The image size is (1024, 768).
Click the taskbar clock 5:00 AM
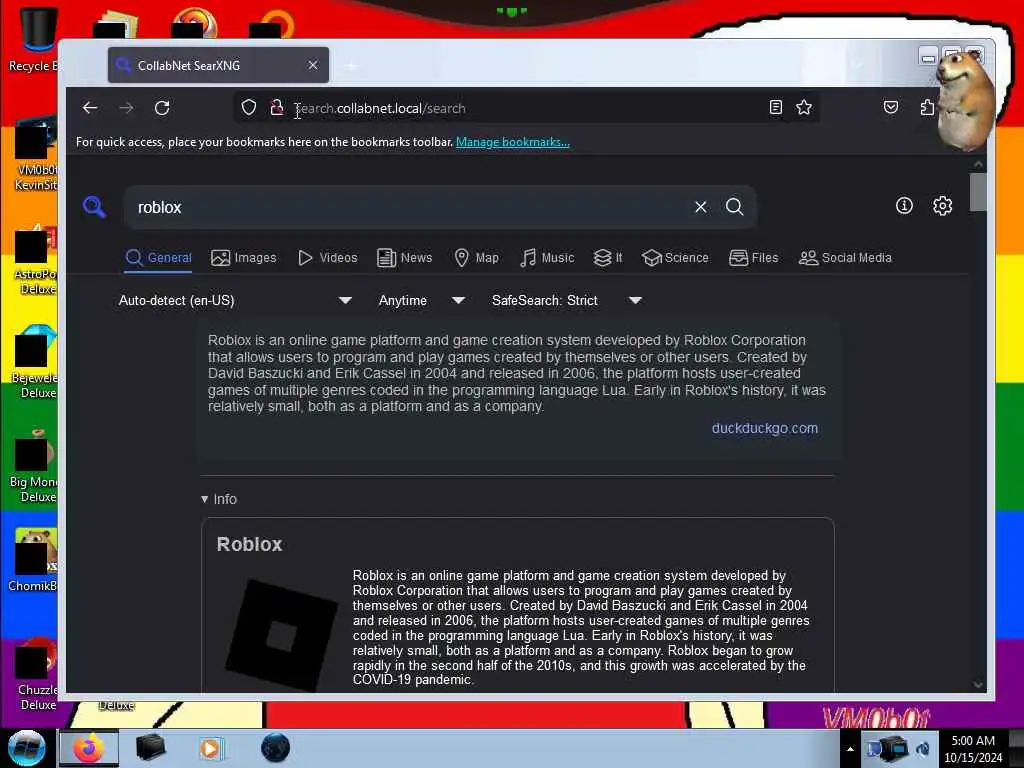(973, 749)
